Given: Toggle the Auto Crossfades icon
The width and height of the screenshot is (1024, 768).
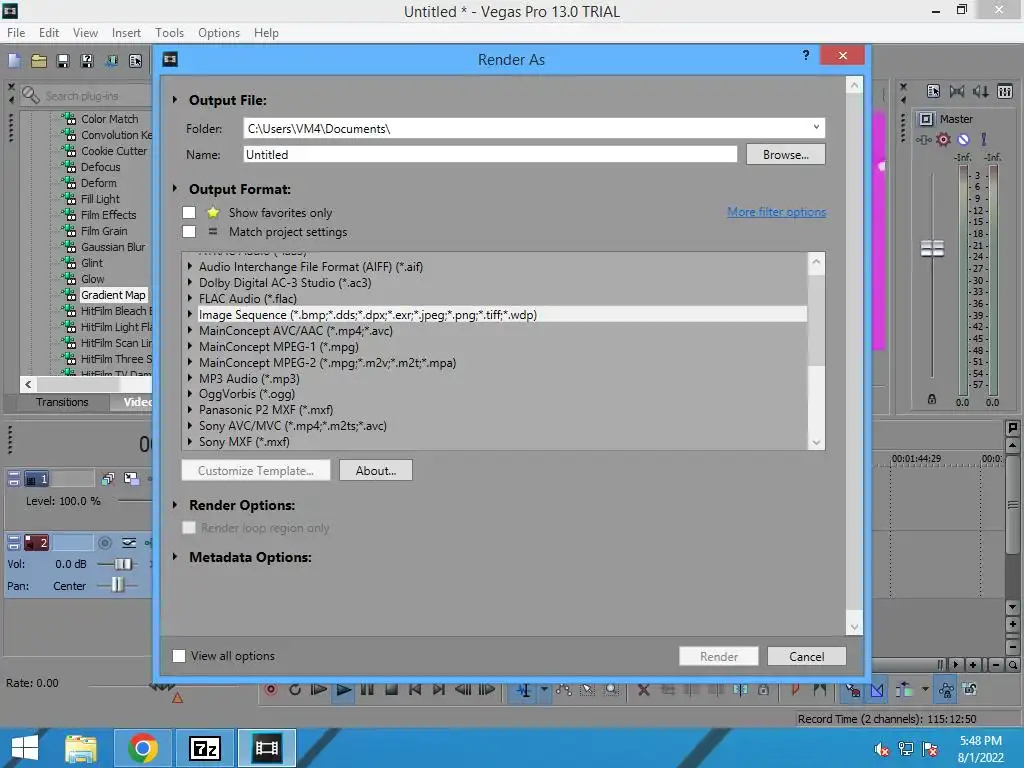Looking at the screenshot, I should pos(877,690).
